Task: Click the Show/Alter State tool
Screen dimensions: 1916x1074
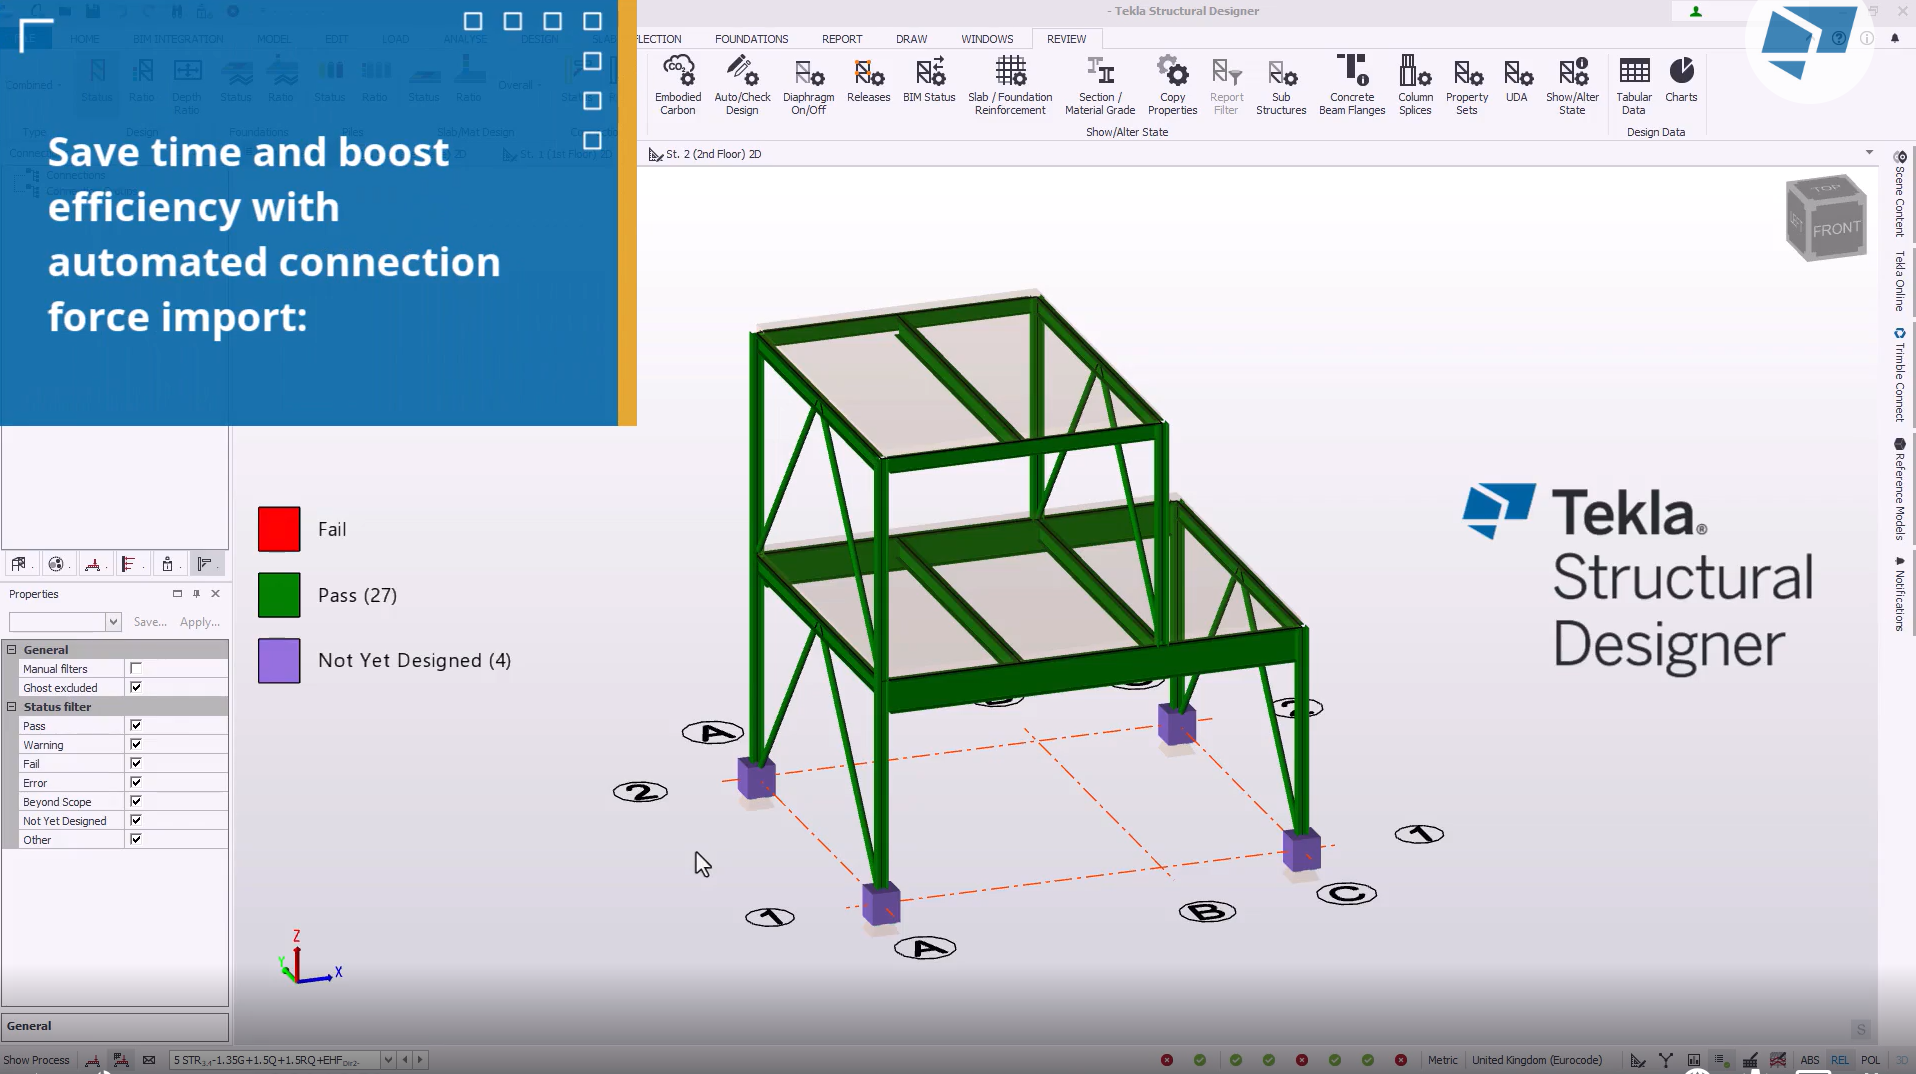Action: click(1572, 86)
